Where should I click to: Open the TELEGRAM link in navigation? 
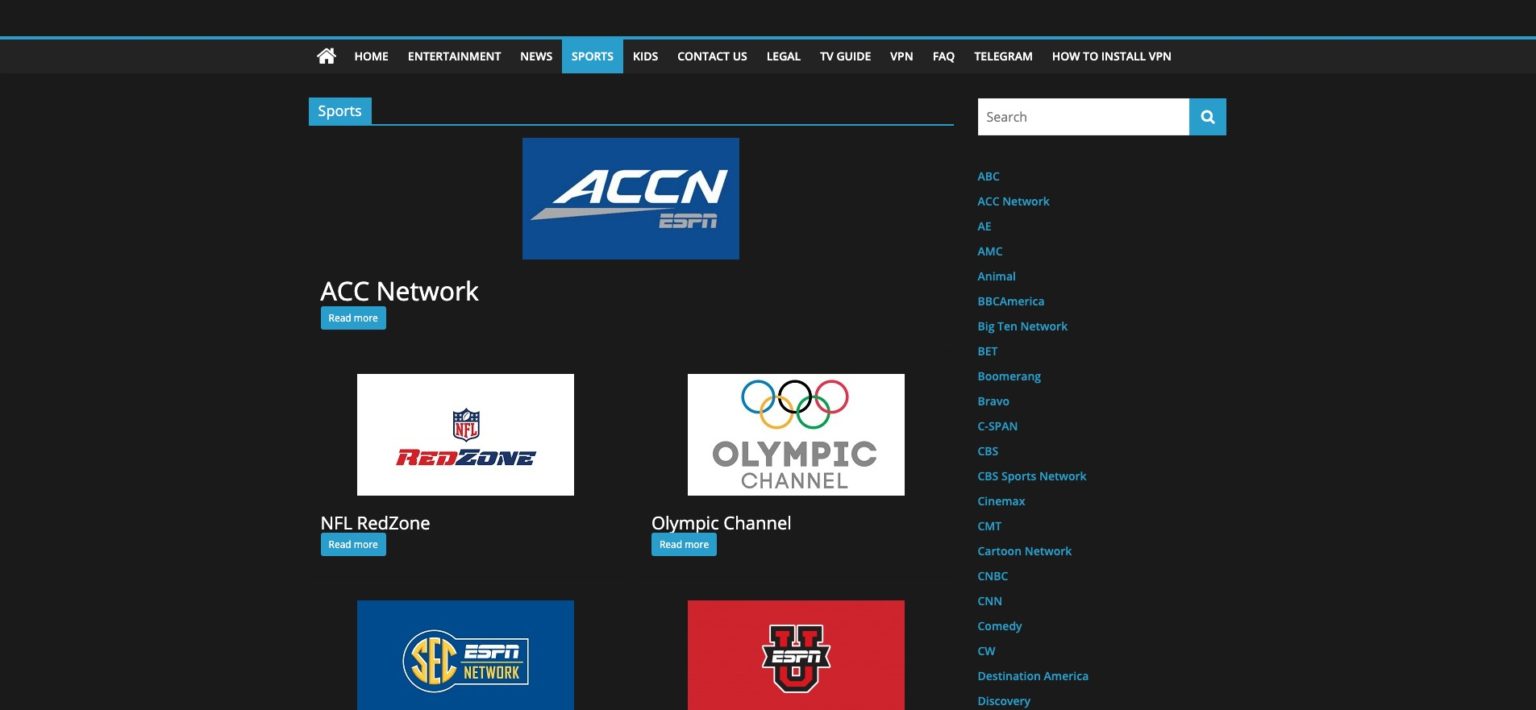[1003, 56]
